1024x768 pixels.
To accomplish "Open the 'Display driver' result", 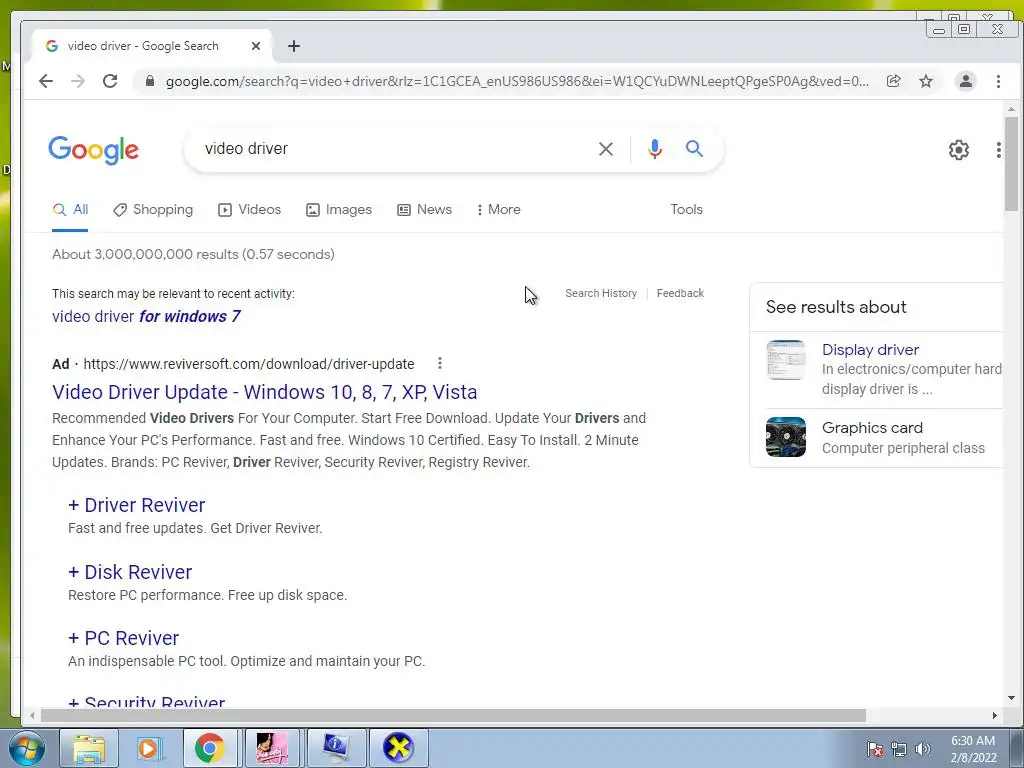I will [871, 350].
